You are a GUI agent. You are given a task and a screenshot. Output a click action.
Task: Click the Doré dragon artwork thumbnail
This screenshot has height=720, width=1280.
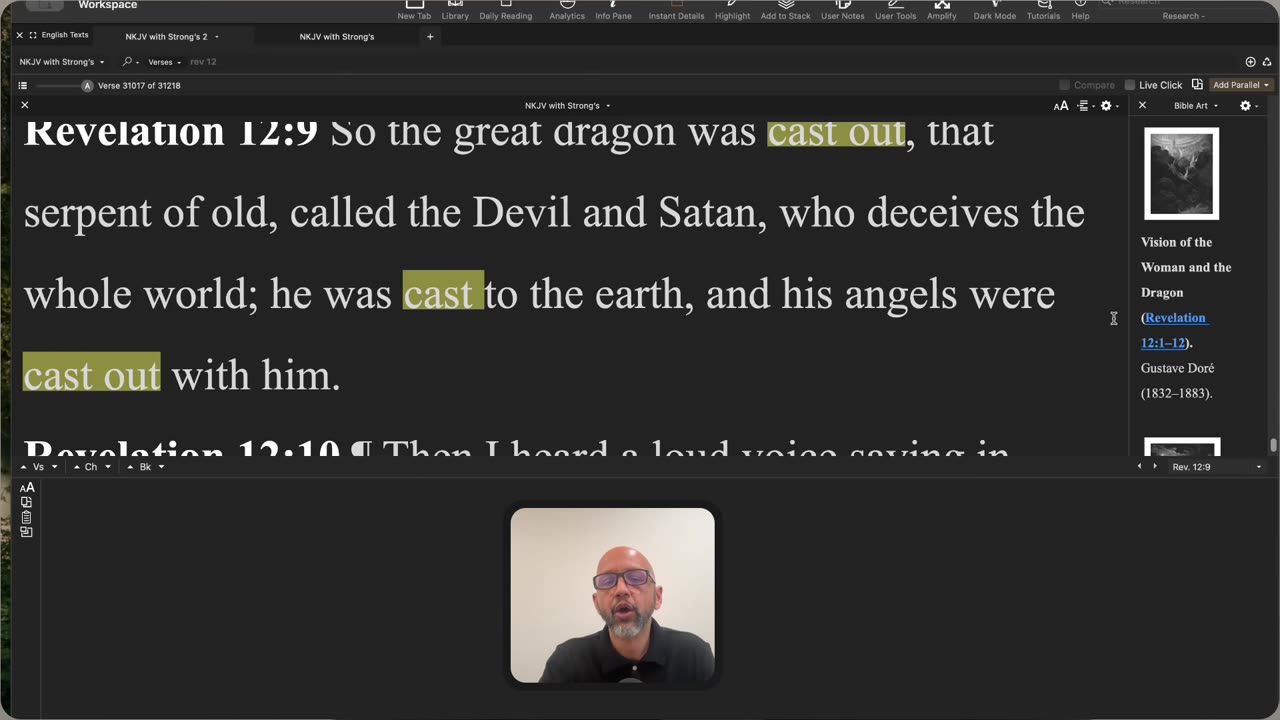click(1181, 174)
